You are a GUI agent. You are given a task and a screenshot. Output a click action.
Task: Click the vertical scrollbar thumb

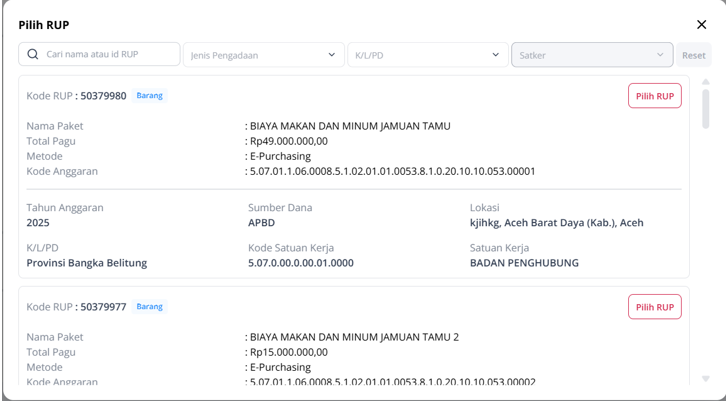[706, 109]
